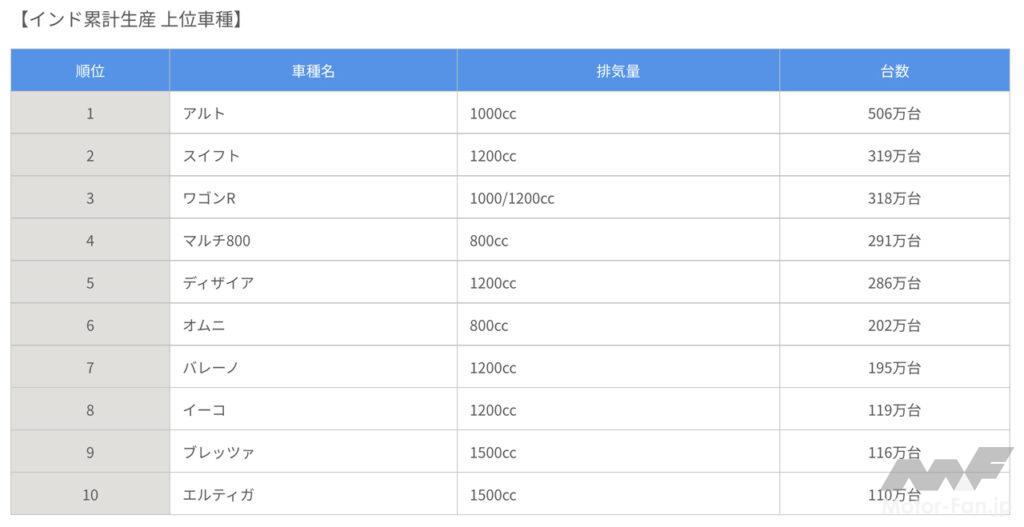Select the バレーノ model name cell
The image size is (1024, 527).
211,368
